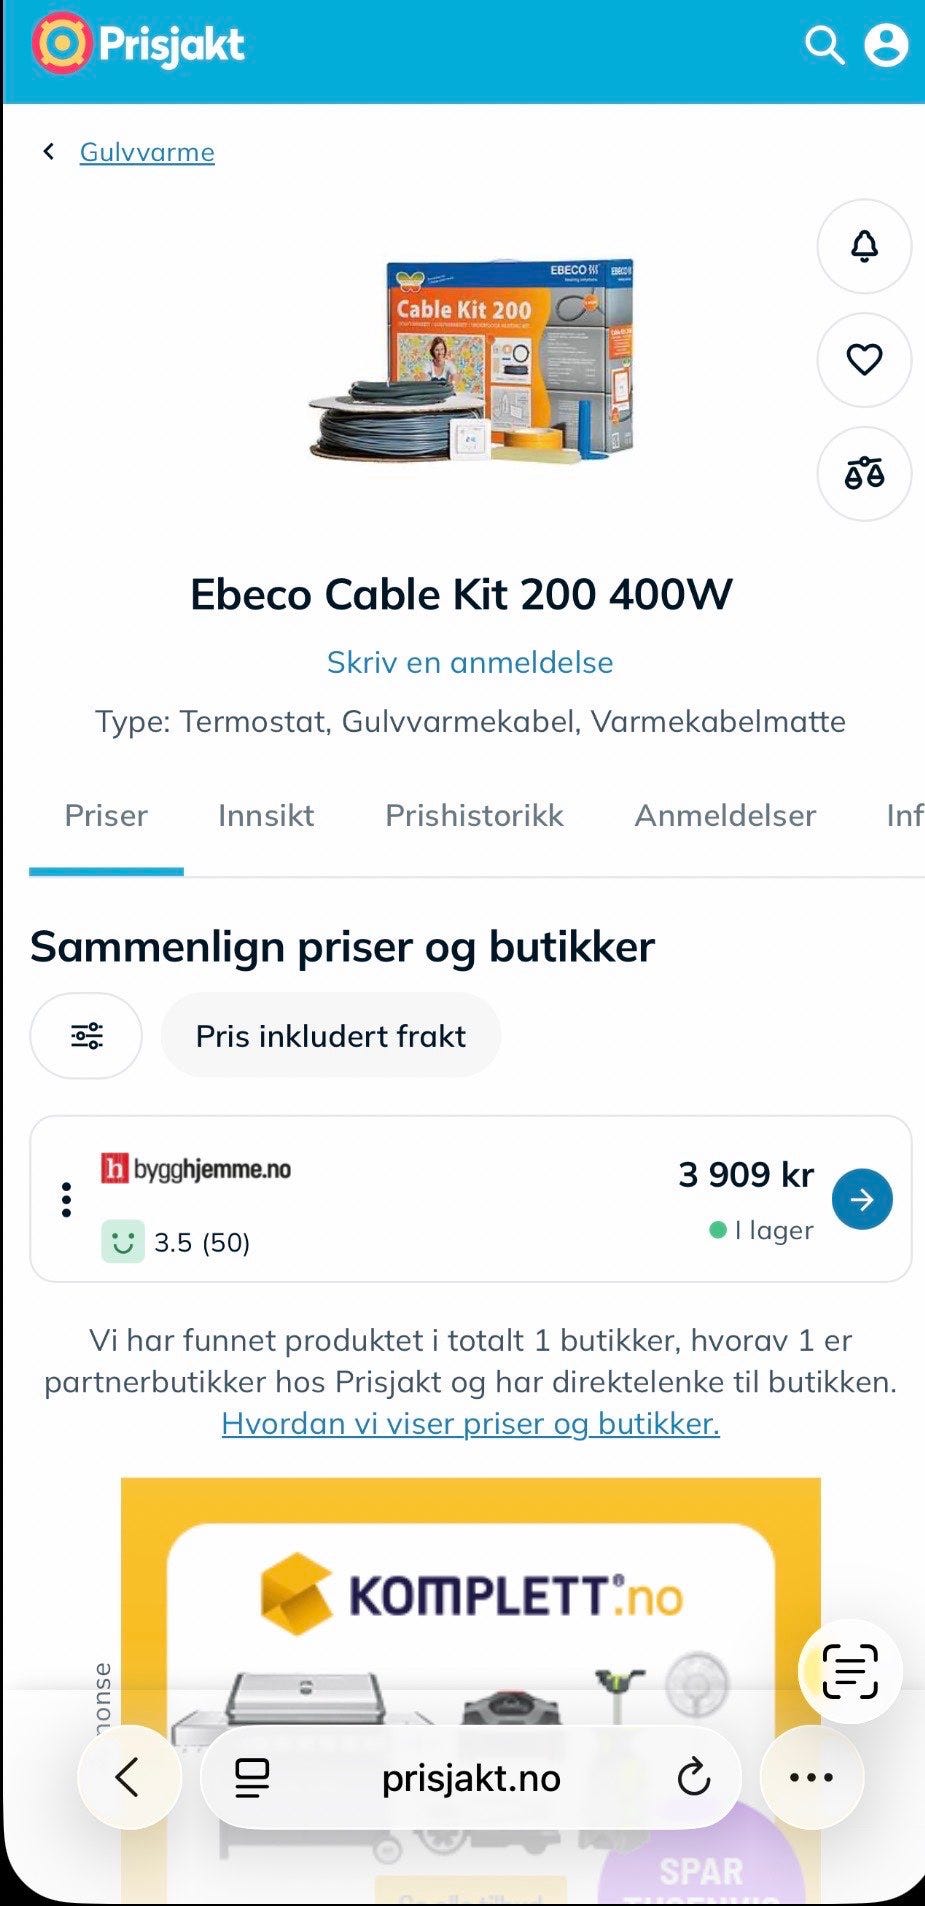
Task: Open the user account profile icon
Action: (886, 45)
